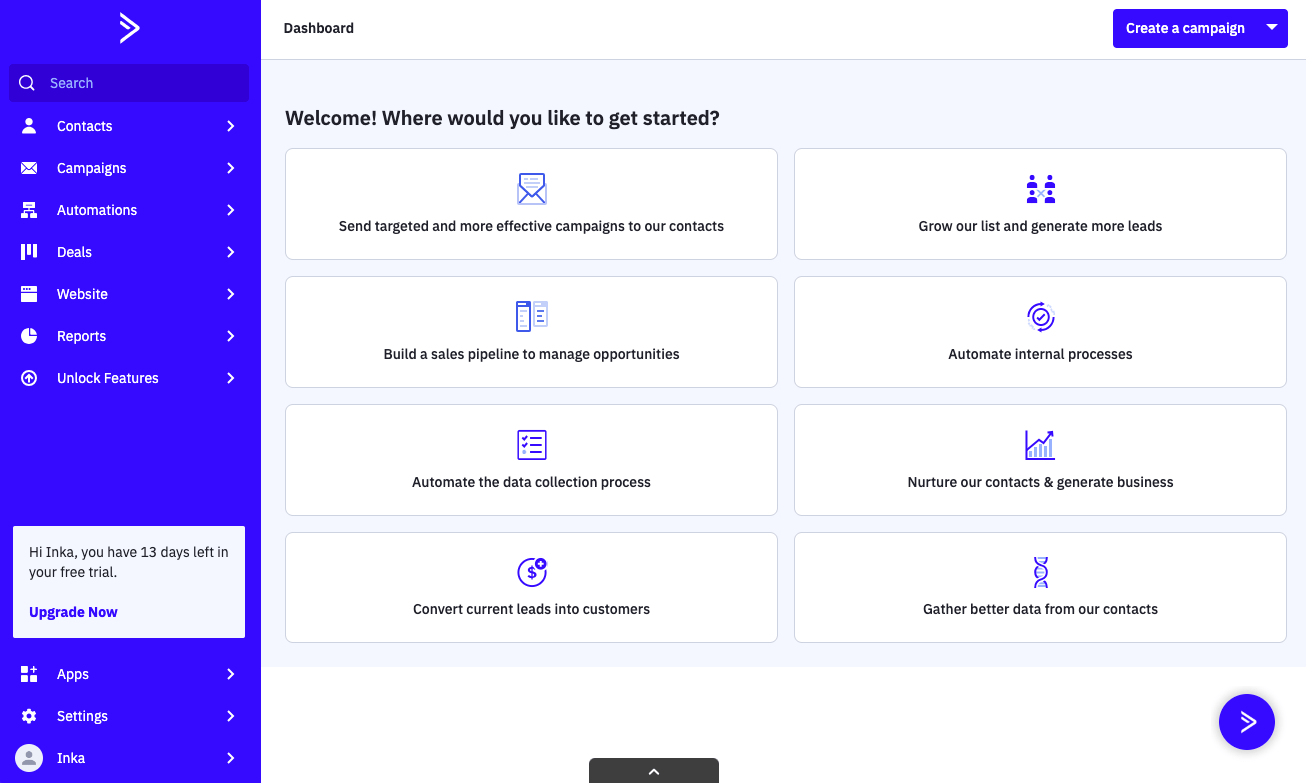Click the Automations flowchart icon

click(x=29, y=210)
